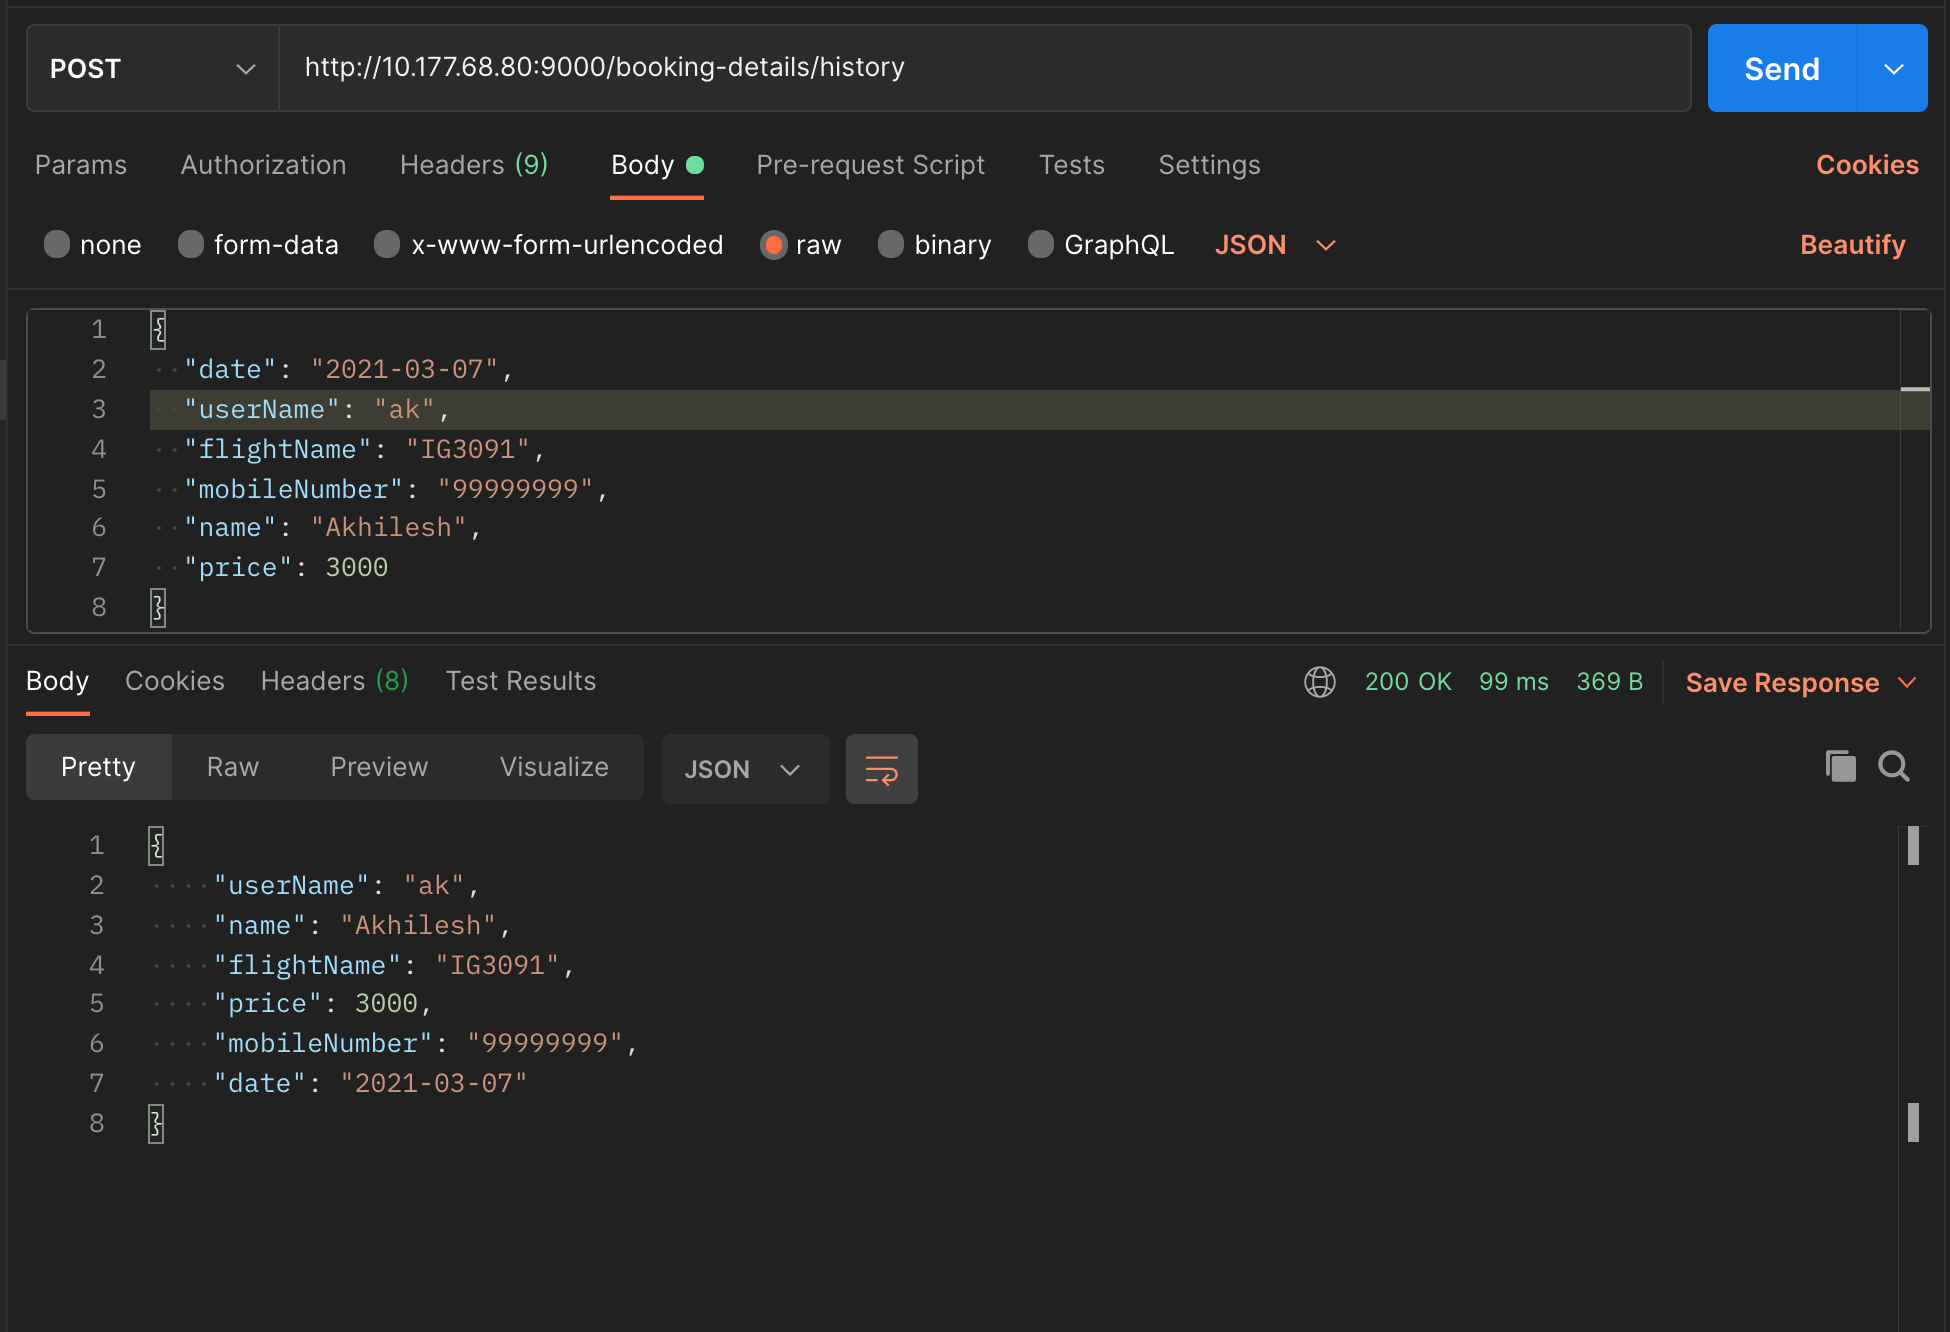Click the Beautify link
This screenshot has height=1332, width=1950.
pyautogui.click(x=1852, y=245)
